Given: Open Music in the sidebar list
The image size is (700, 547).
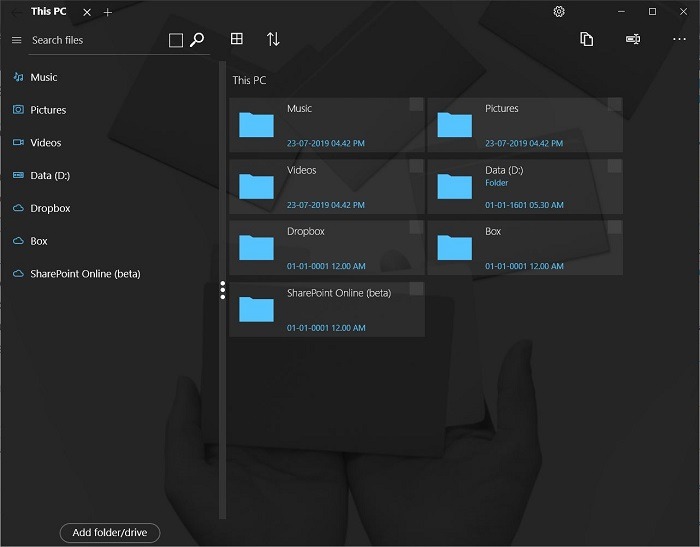Looking at the screenshot, I should click(x=44, y=77).
